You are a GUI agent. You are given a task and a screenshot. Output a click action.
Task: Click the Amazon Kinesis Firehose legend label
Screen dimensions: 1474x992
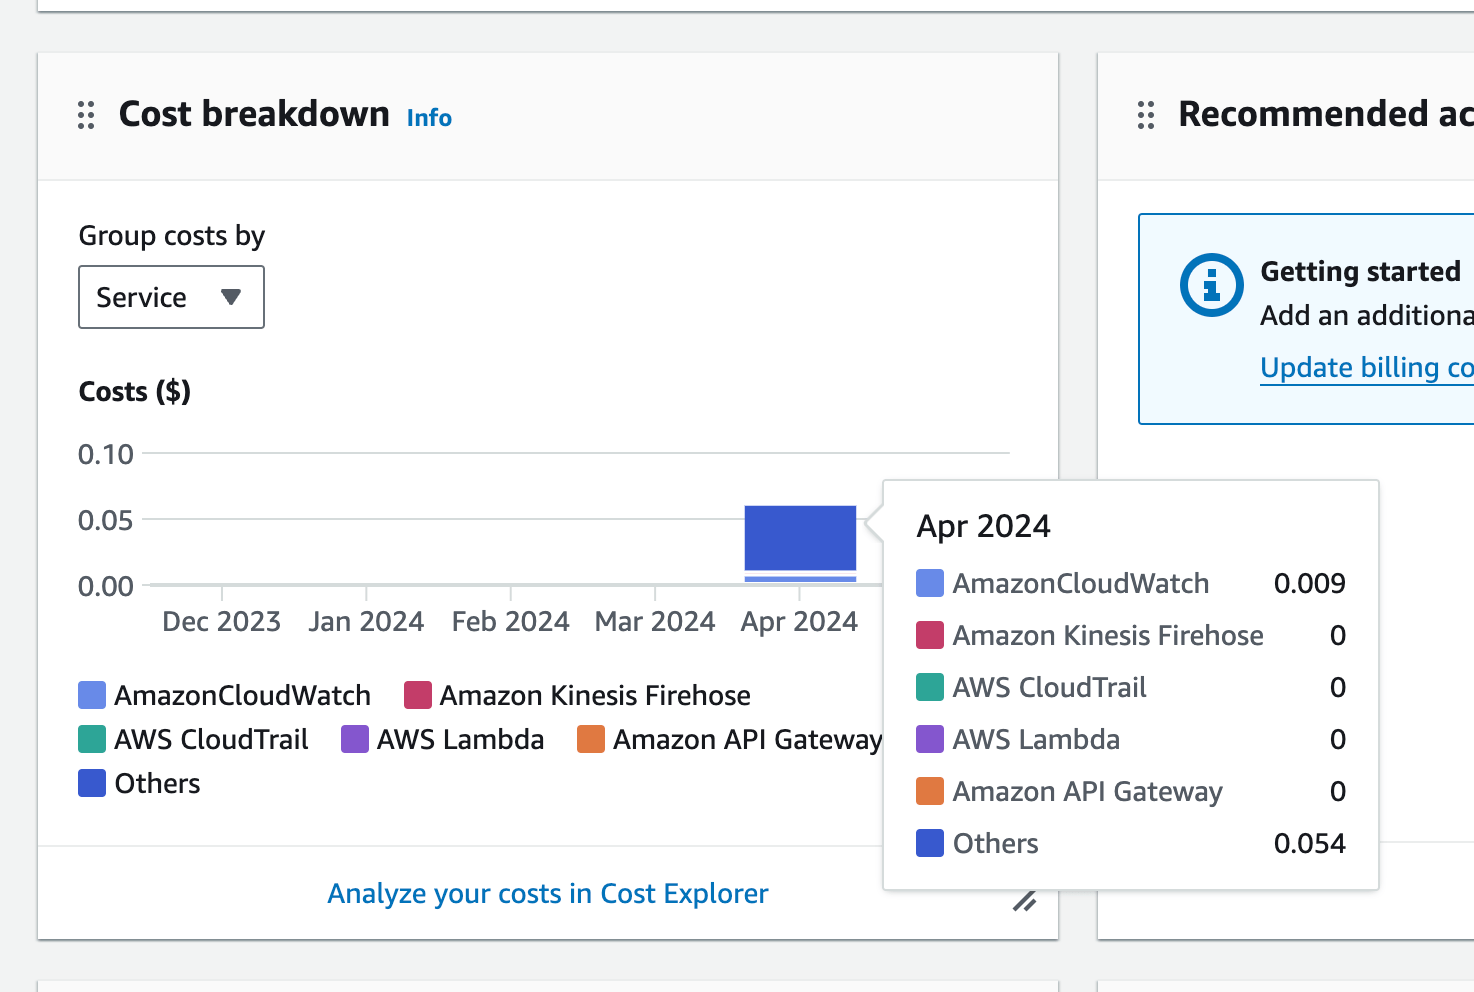click(595, 695)
